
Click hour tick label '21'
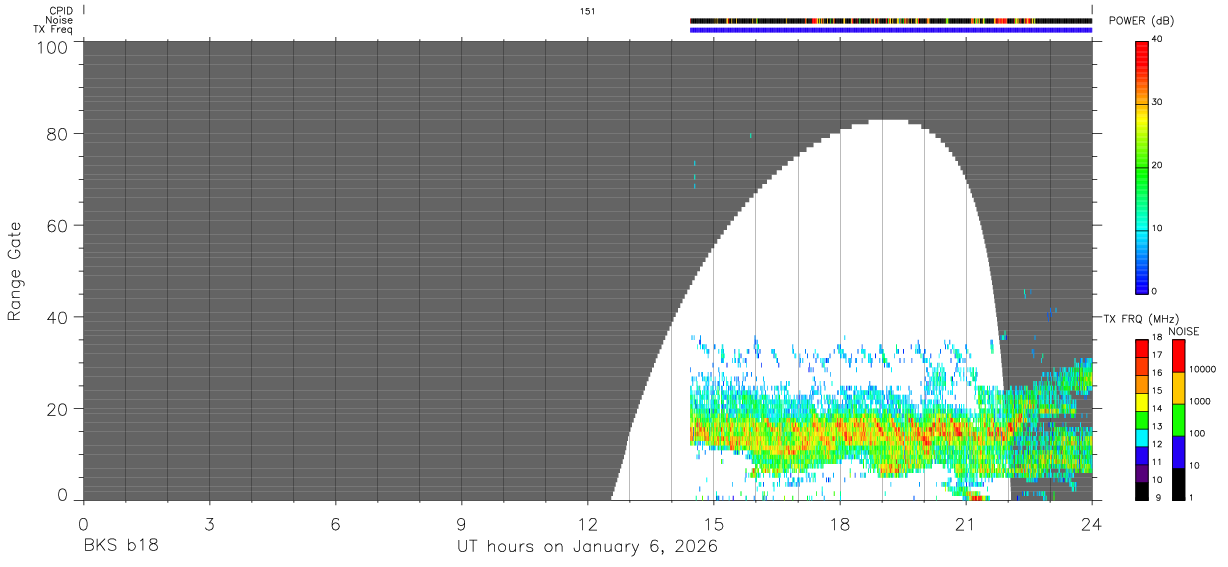(x=966, y=523)
